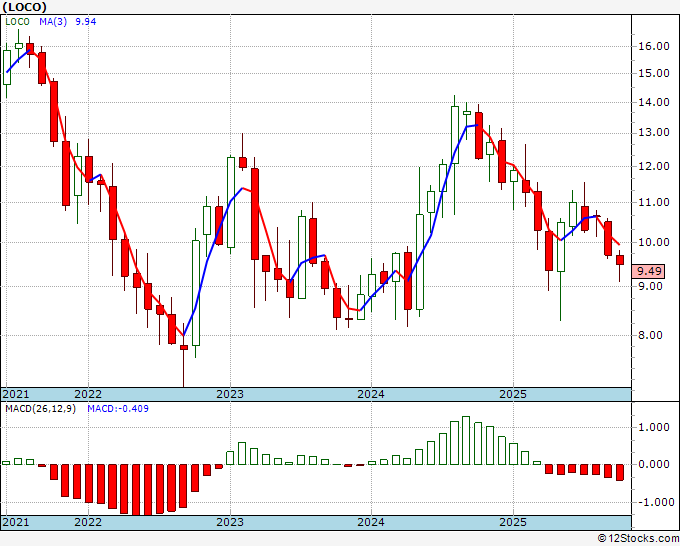This screenshot has height=546, width=680.
Task: Click the 1.000 MACD axis label
Action: pyautogui.click(x=656, y=428)
